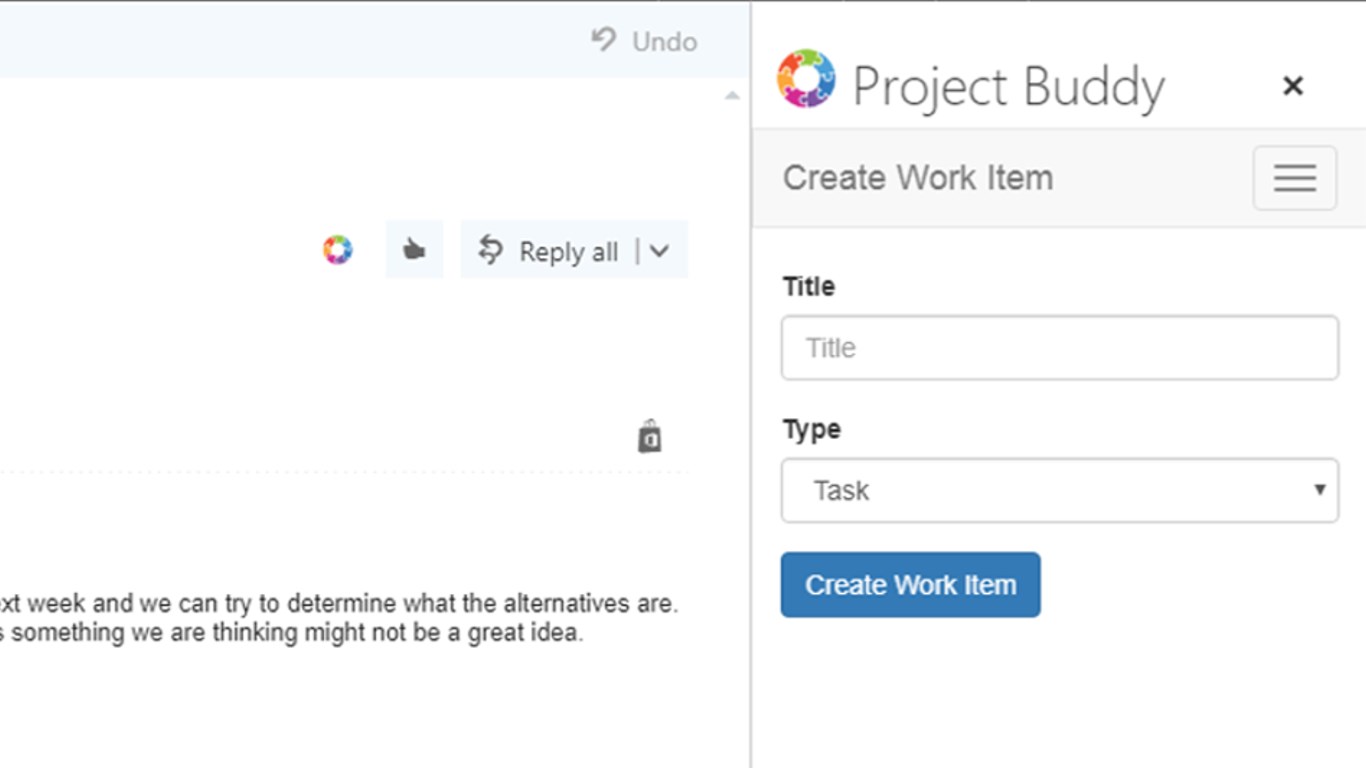Click the Type field label
Screen dimensions: 1366x768
pos(811,429)
